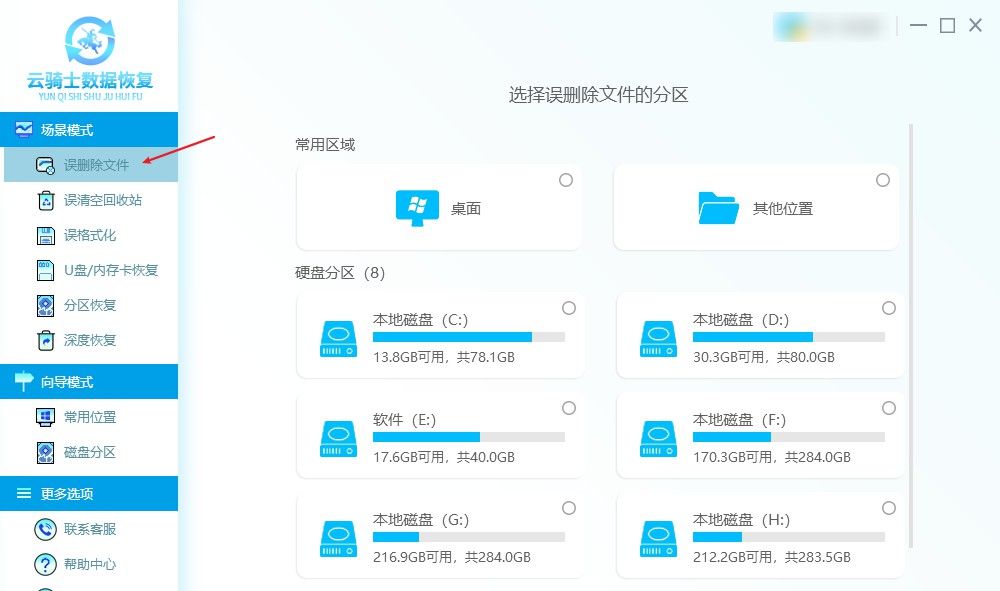The height and width of the screenshot is (591, 1000).
Task: Click the 216.9GB可用，共284.0GB text
Action: point(452,557)
